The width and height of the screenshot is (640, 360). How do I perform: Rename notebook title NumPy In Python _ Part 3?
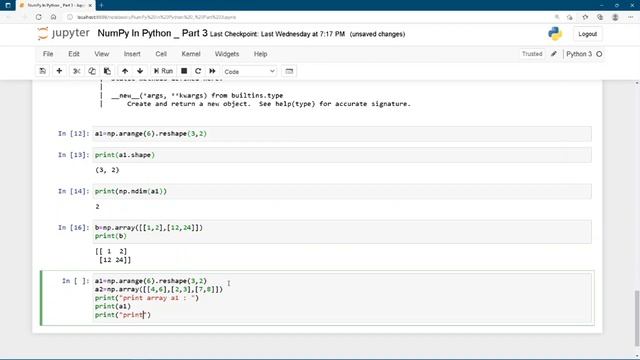pos(152,33)
